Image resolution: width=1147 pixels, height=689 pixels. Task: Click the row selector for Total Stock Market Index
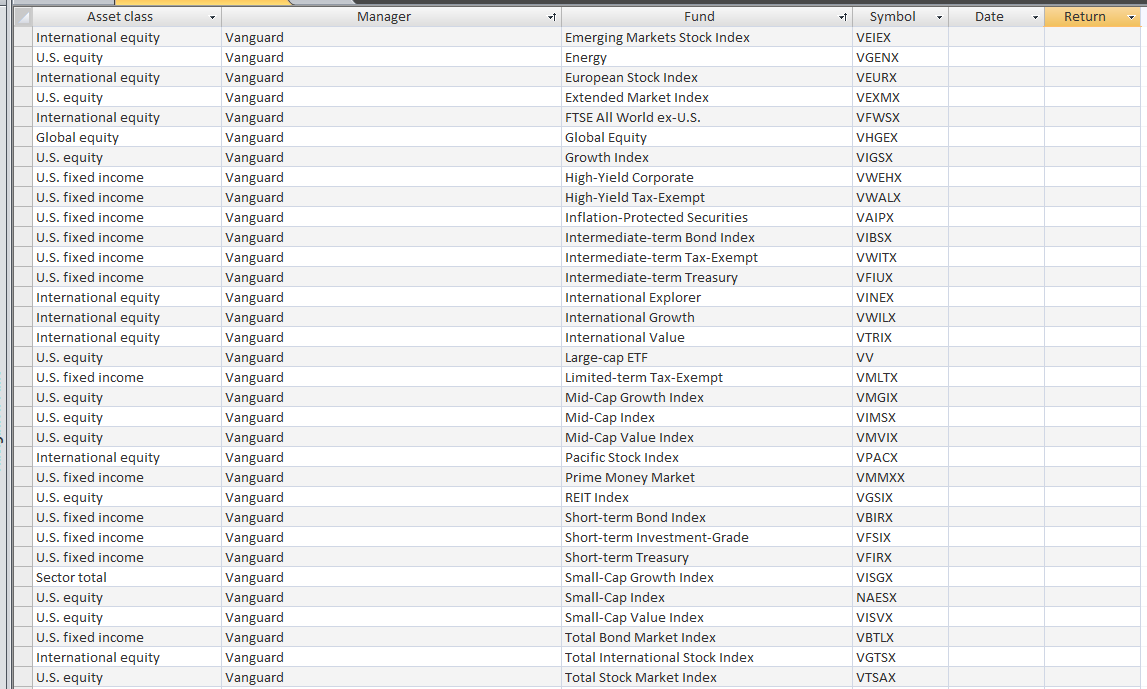click(x=23, y=677)
